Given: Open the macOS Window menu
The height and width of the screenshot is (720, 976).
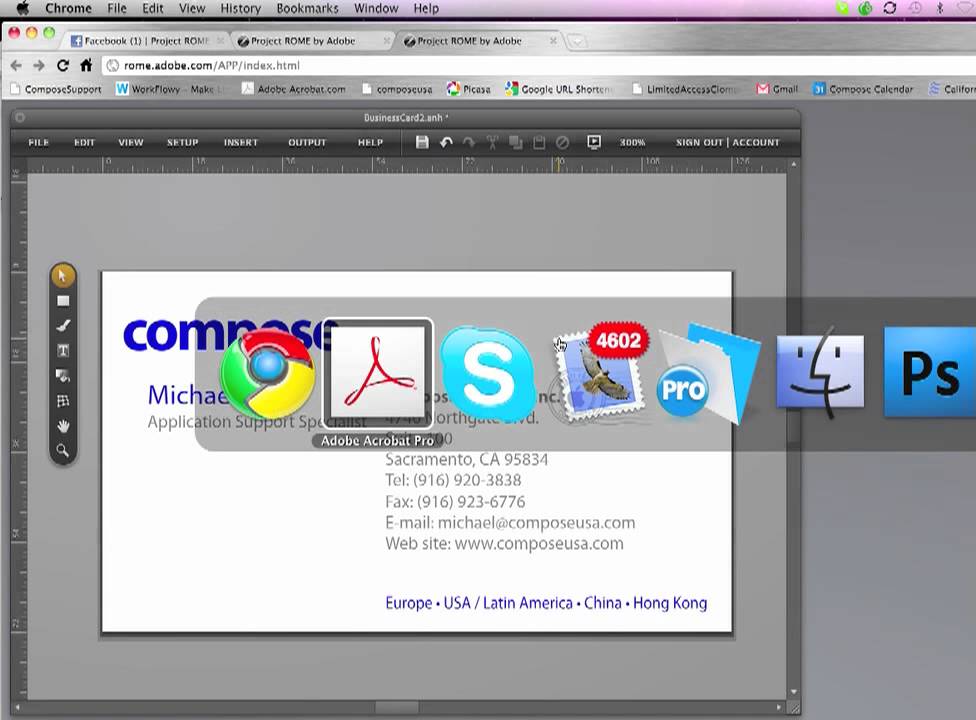Looking at the screenshot, I should [x=376, y=9].
